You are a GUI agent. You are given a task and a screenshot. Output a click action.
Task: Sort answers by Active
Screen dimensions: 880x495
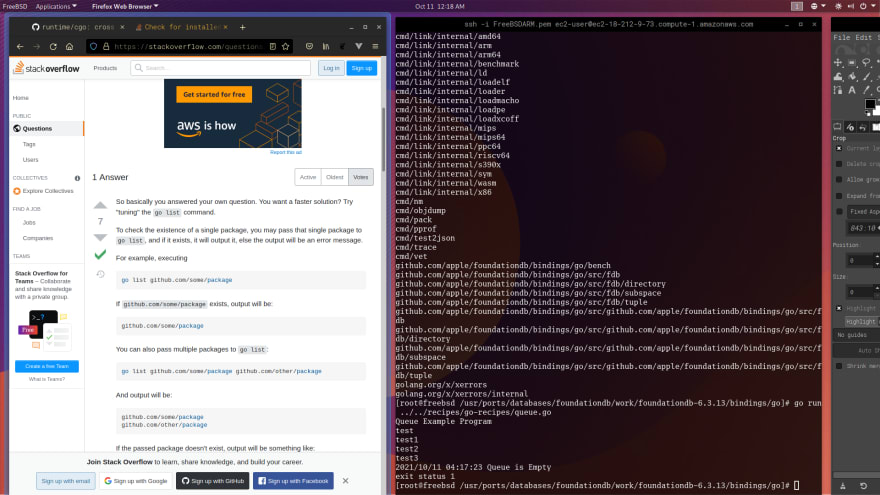click(x=308, y=177)
